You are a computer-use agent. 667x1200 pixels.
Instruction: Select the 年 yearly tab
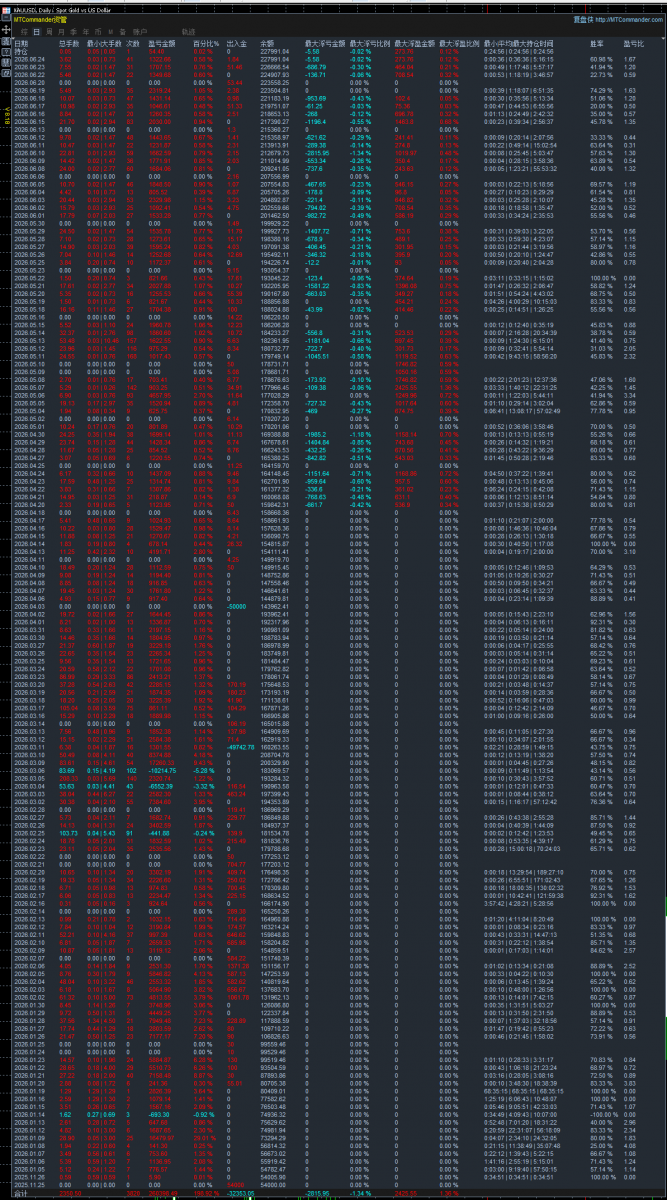point(85,32)
